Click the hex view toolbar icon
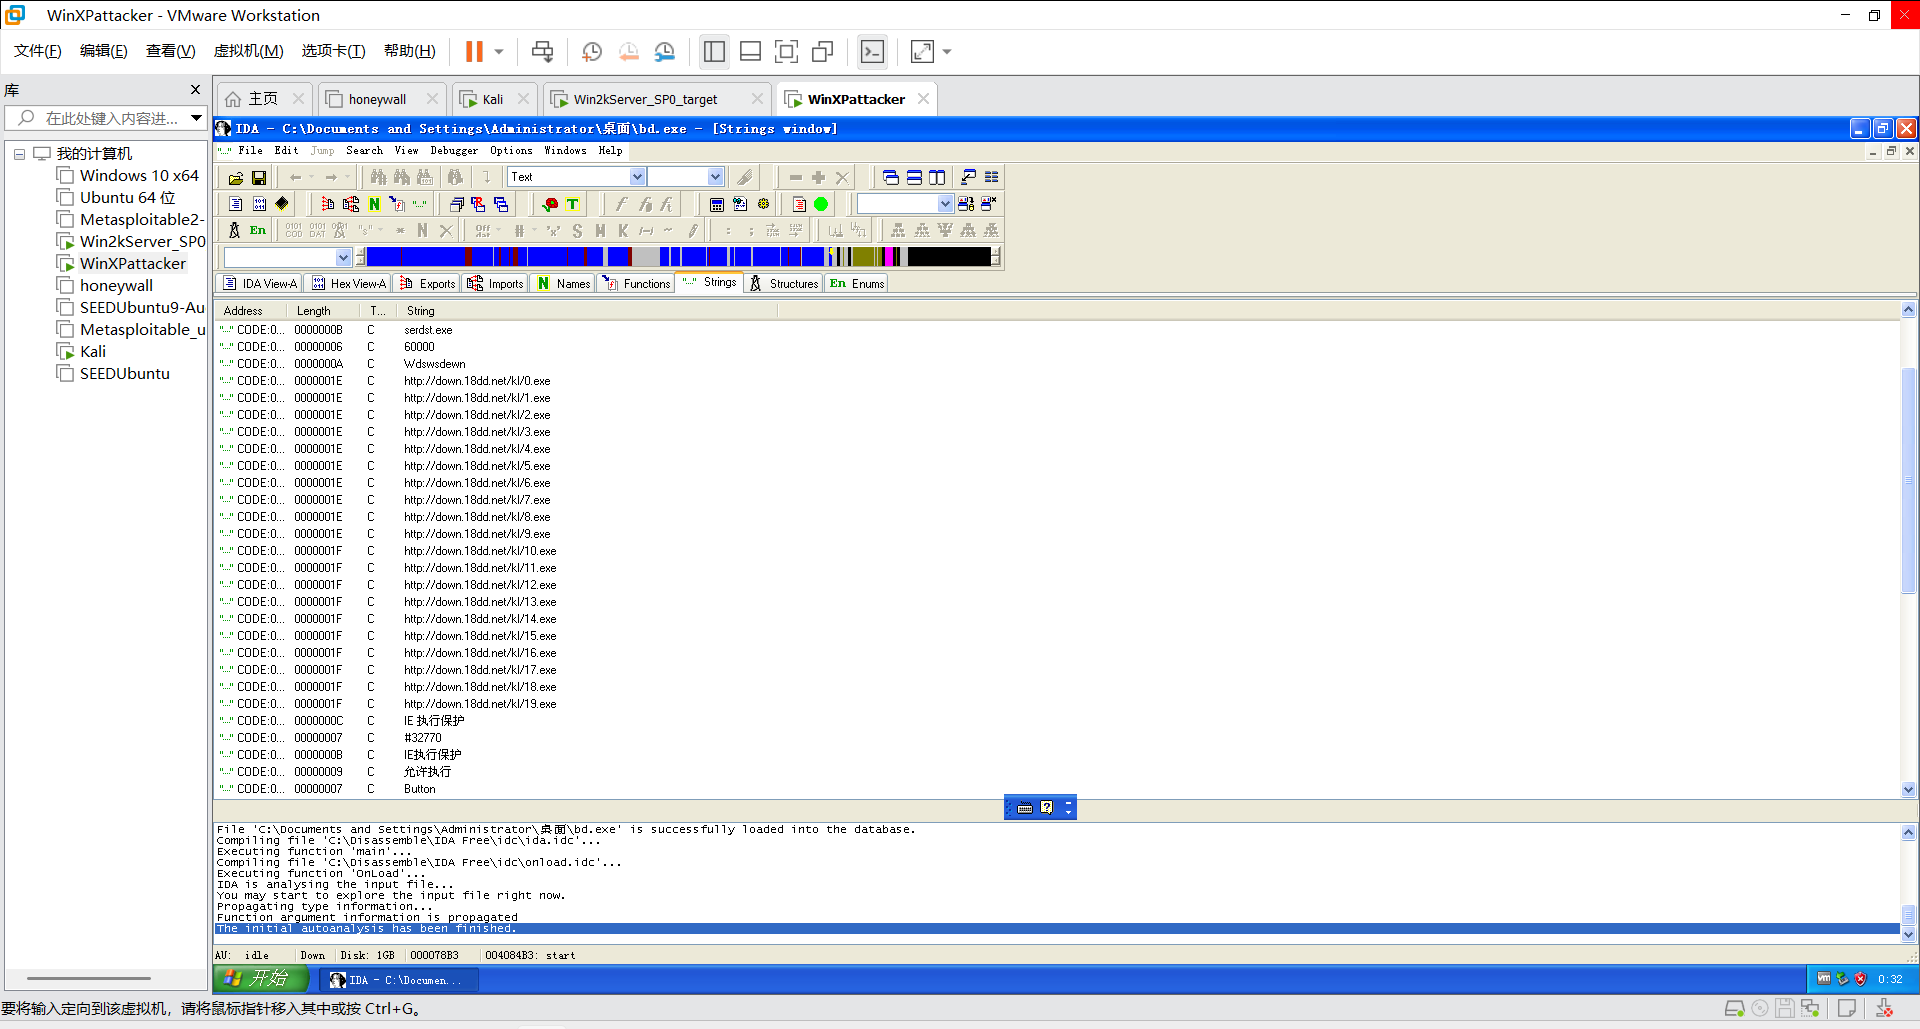Viewport: 1920px width, 1029px height. click(x=259, y=204)
